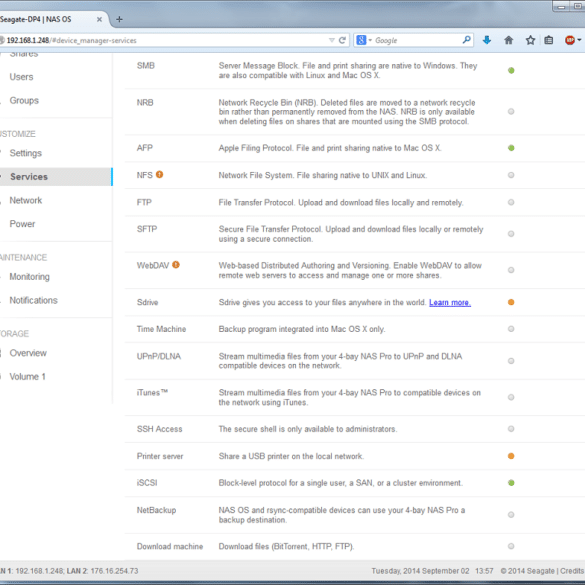Click the Google search input field
Viewport: 585px width, 585px height.
coord(417,40)
